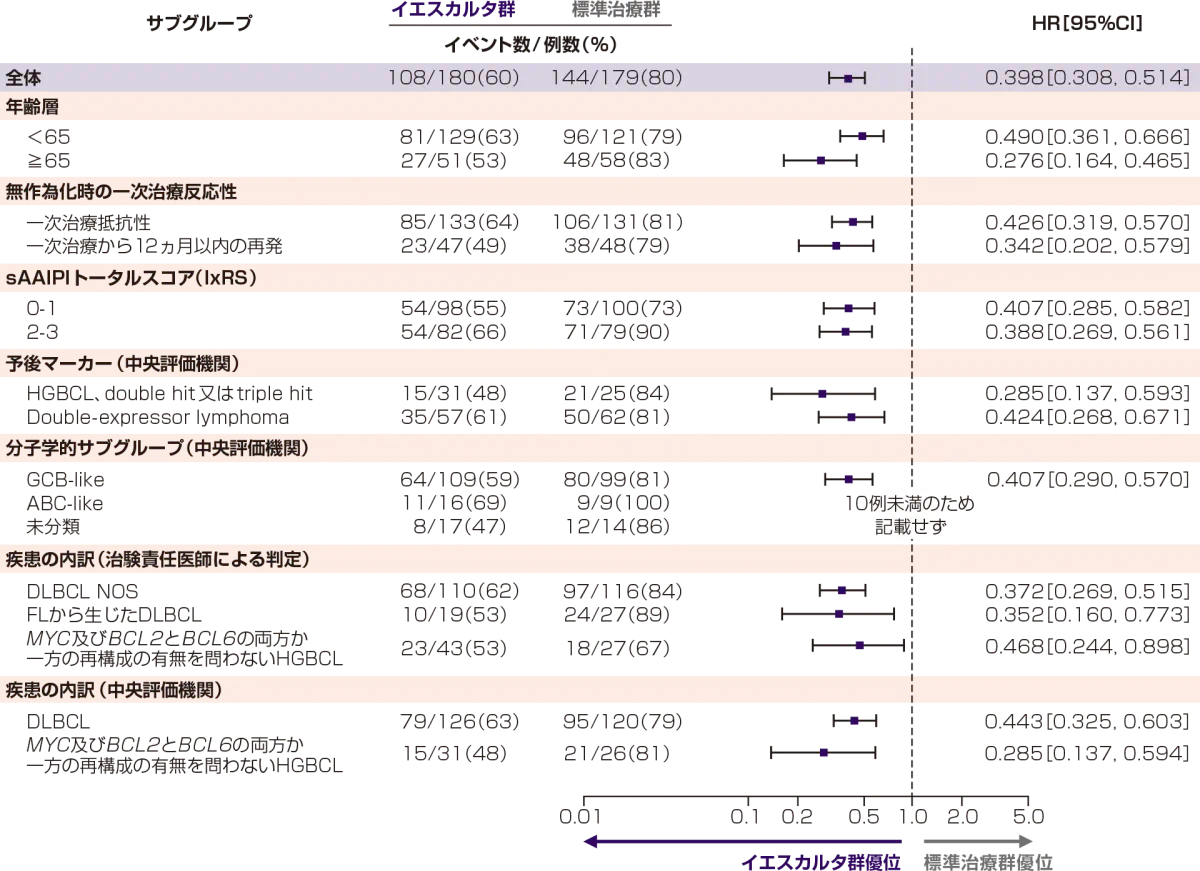Click the value '85/133(64)'
The image size is (1200, 871).
[x=458, y=222]
